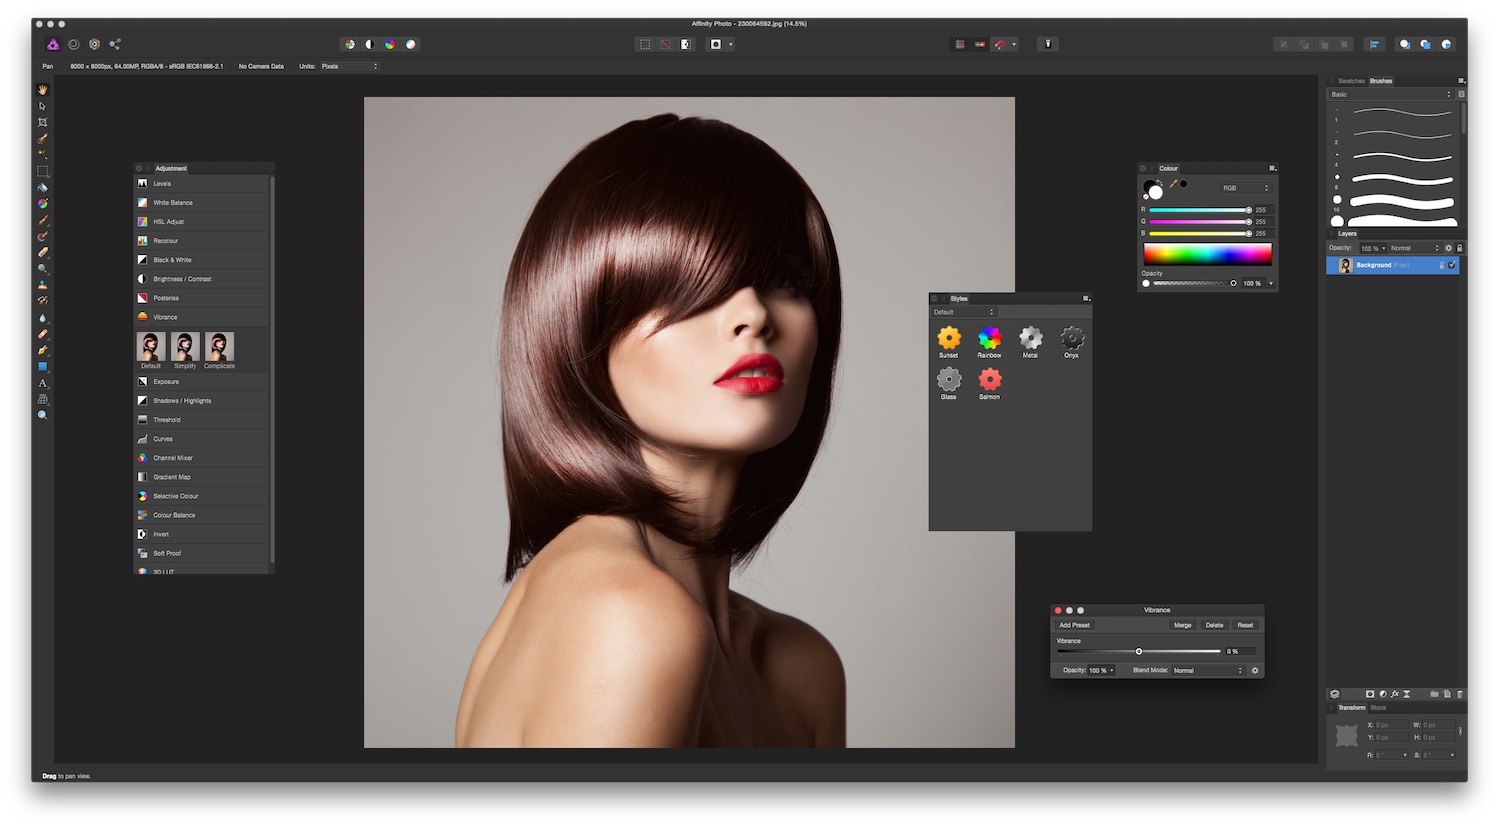Image resolution: width=1500 pixels, height=827 pixels.
Task: Switch to the Stock tab
Action: point(1378,707)
